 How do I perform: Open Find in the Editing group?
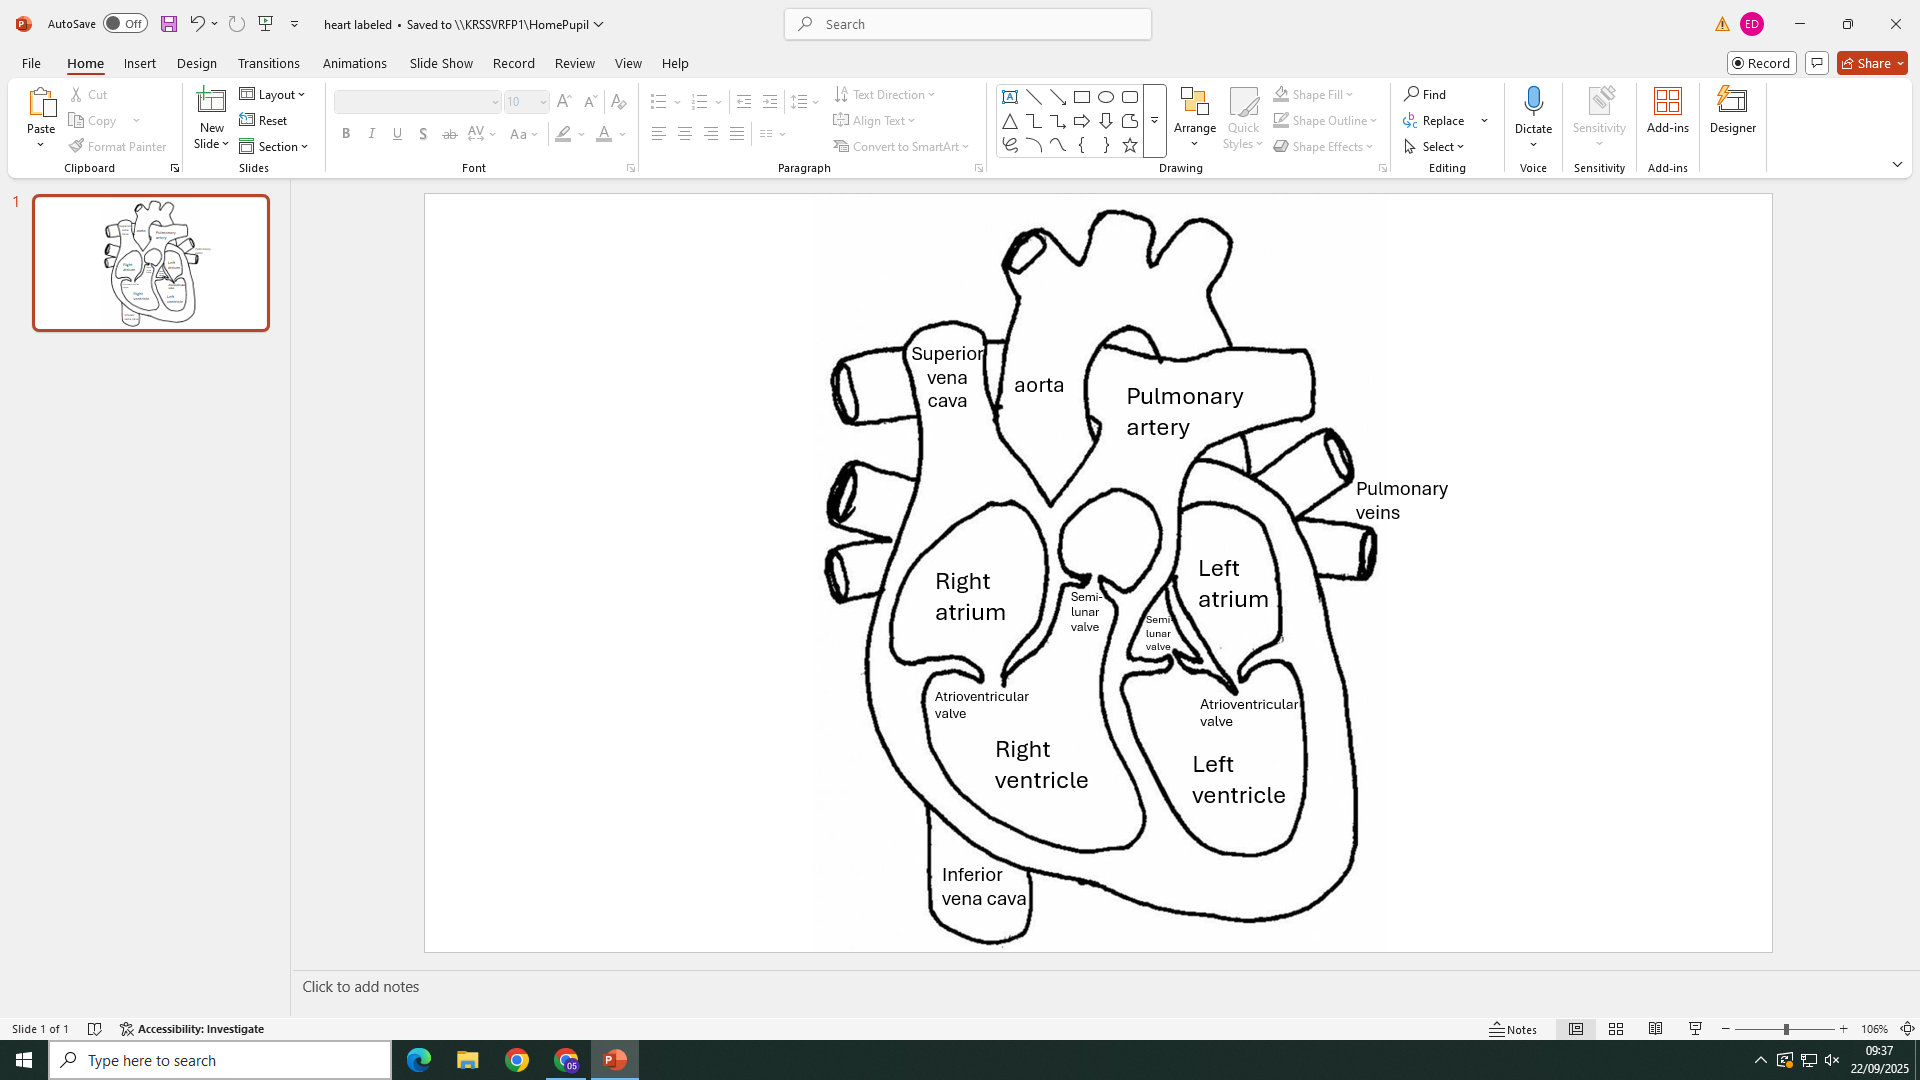coord(1426,94)
